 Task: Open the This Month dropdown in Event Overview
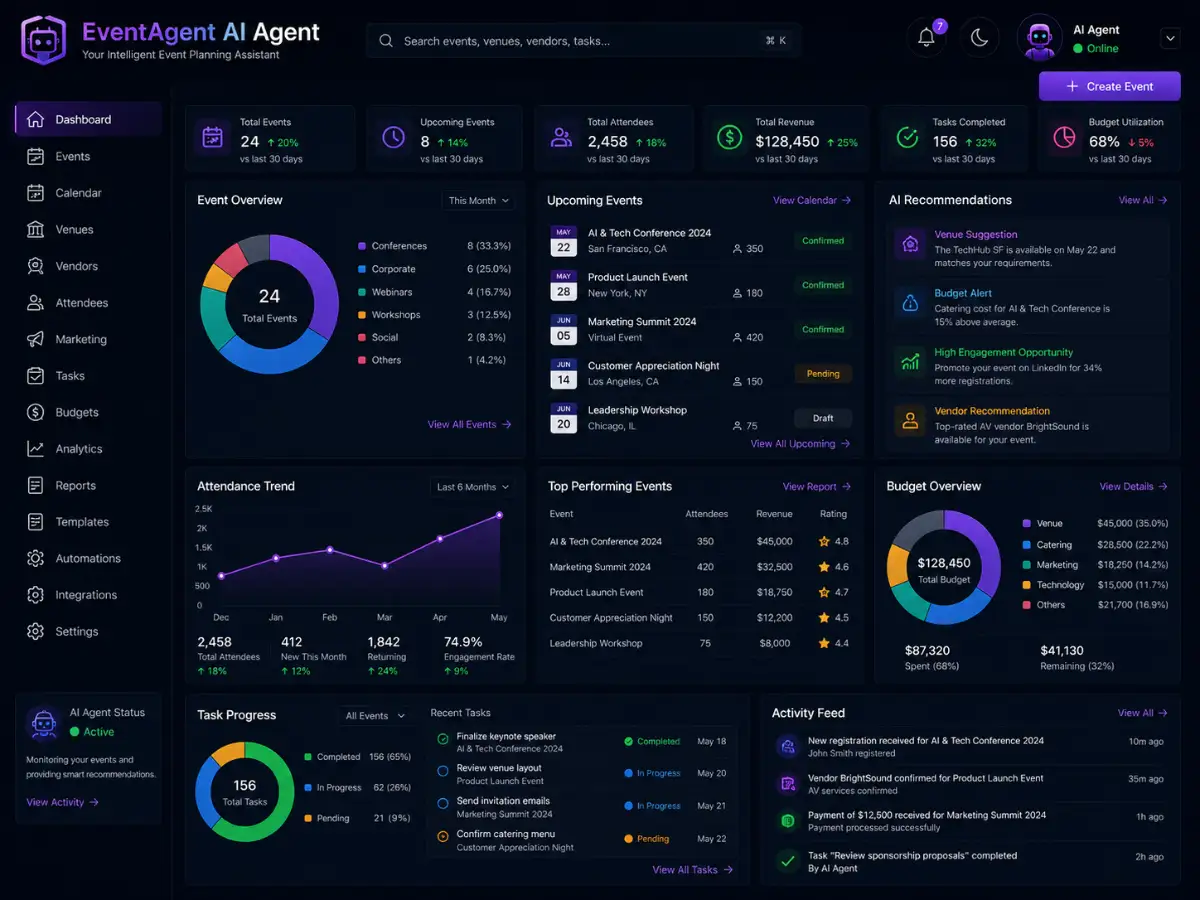tap(478, 201)
